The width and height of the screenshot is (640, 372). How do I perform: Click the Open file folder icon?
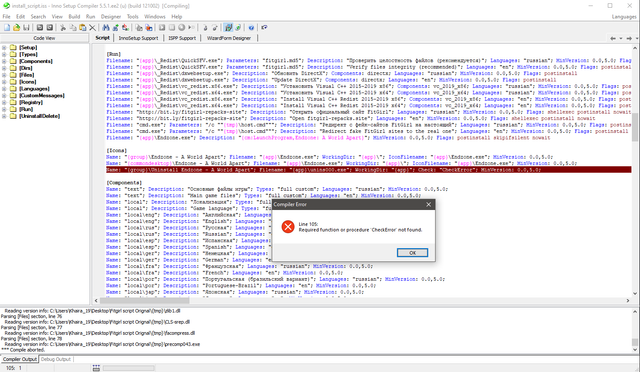point(16,27)
